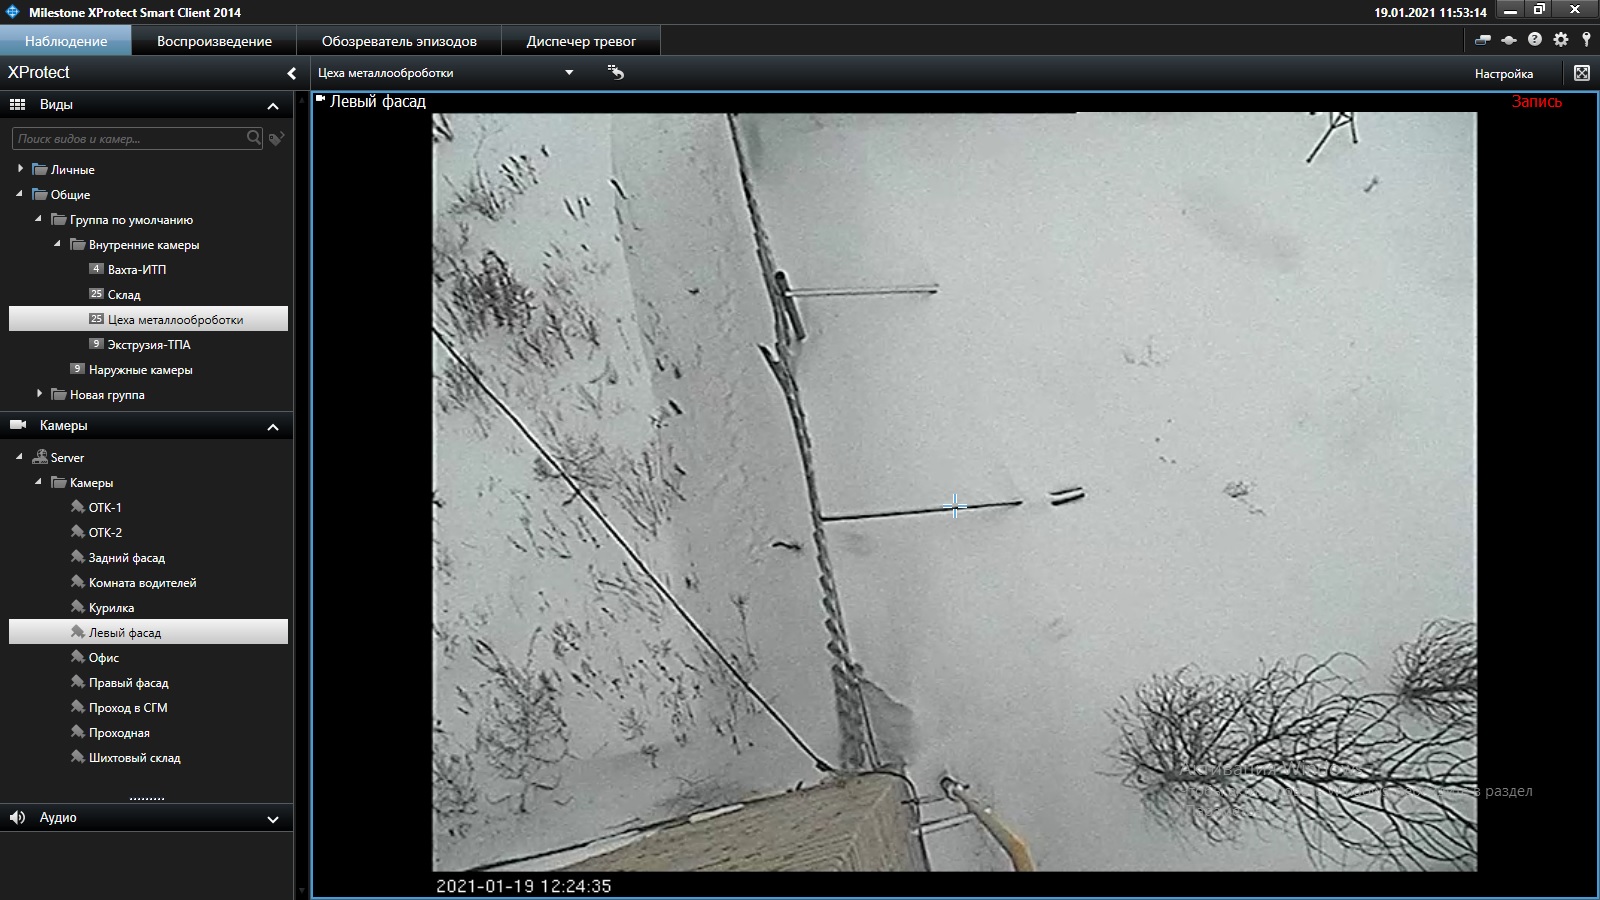This screenshot has width=1600, height=900.
Task: Click the Milestone XProtect app logo icon
Action: (x=13, y=12)
